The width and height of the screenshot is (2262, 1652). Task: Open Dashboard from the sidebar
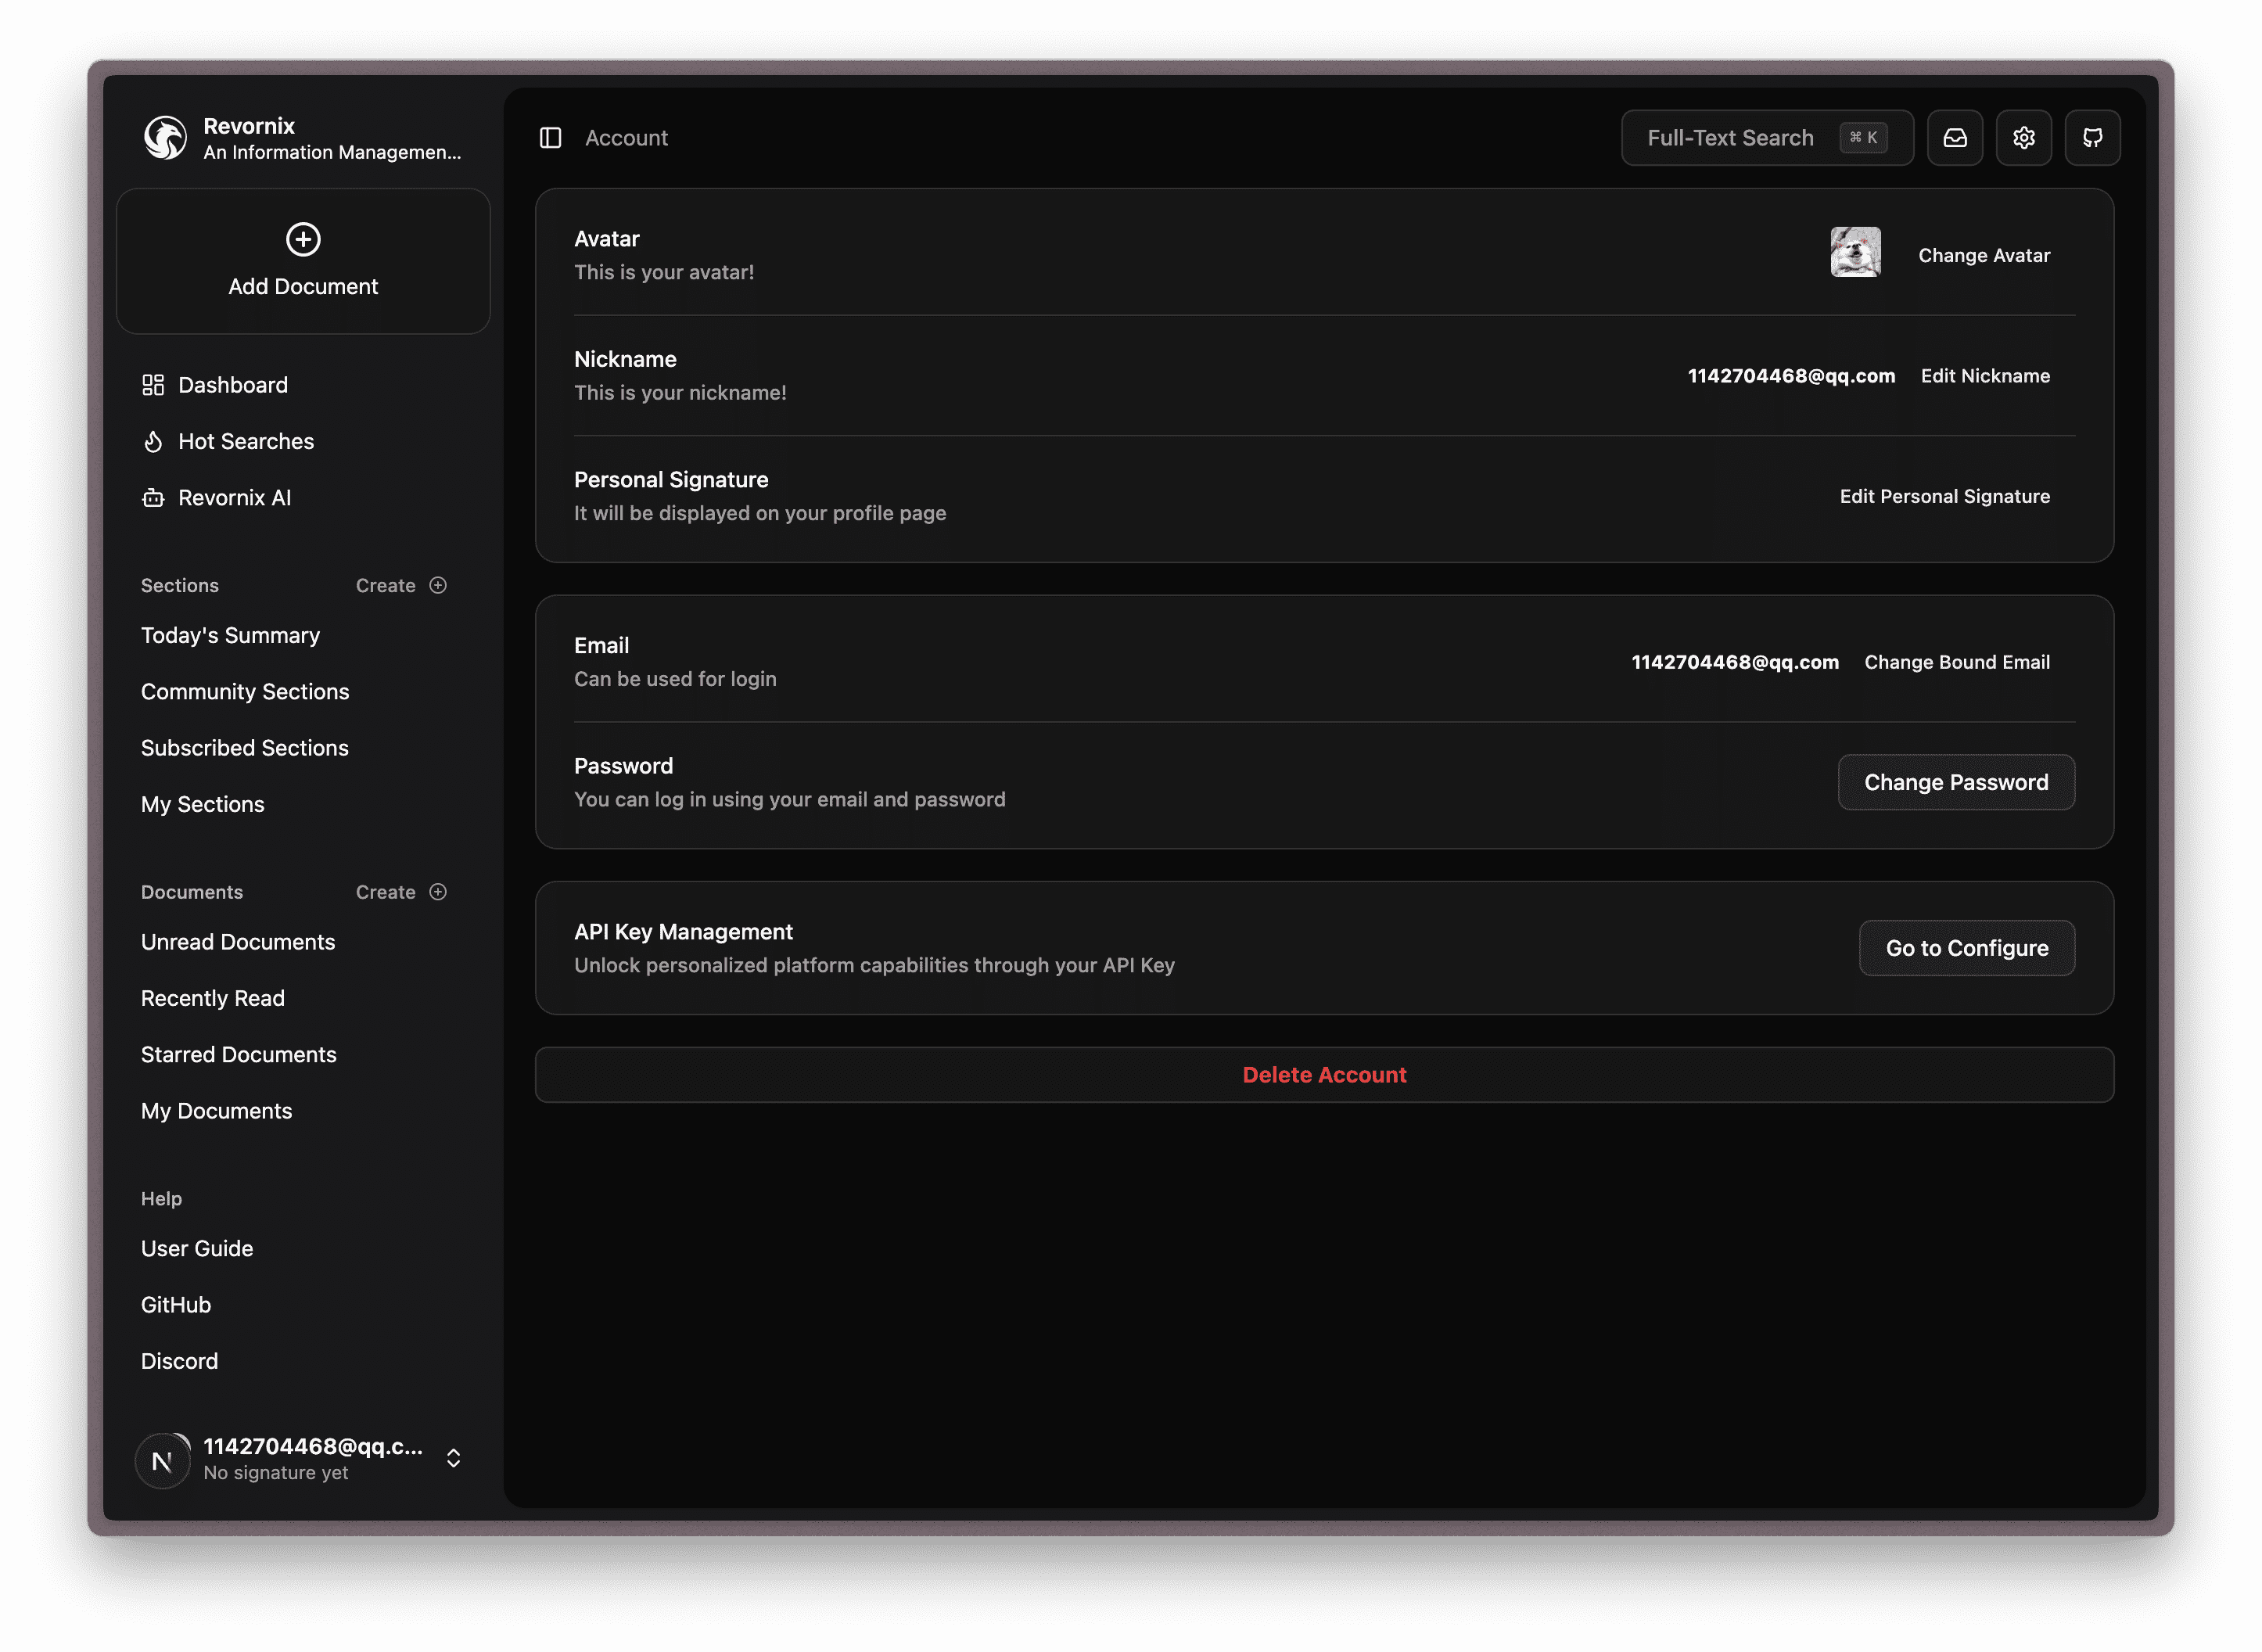click(232, 385)
